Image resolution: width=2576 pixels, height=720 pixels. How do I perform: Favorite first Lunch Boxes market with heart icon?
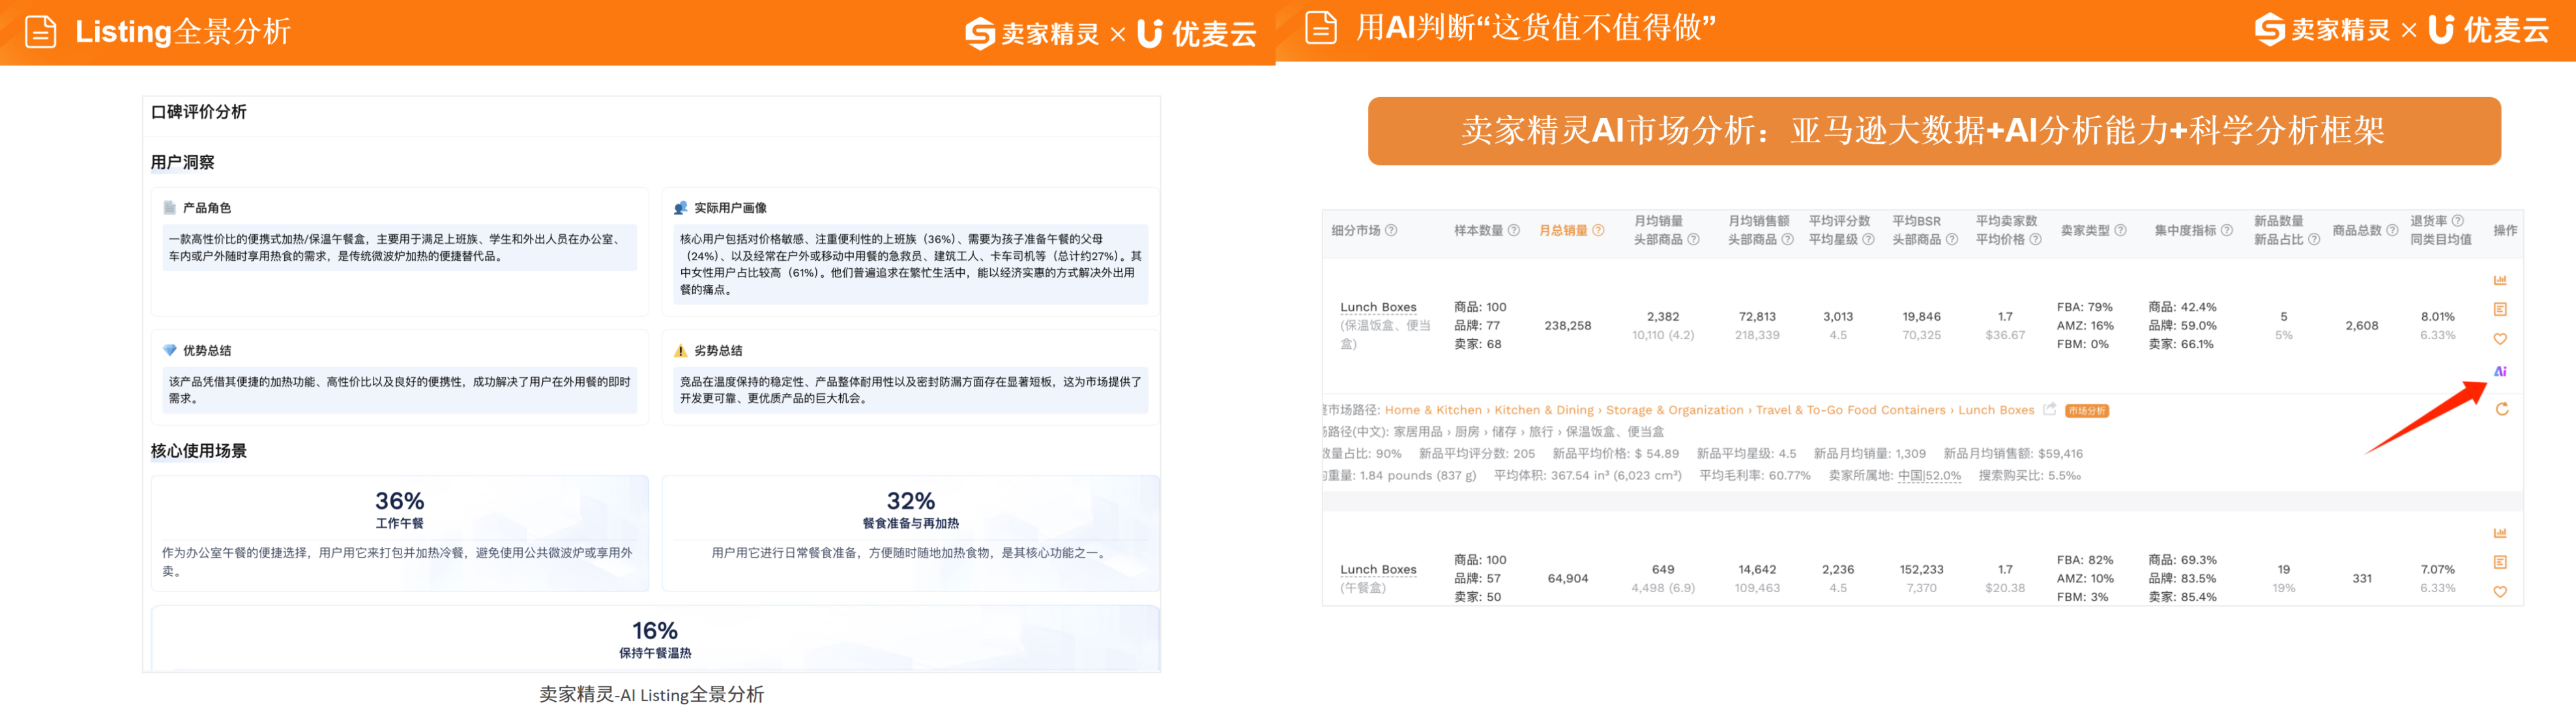click(x=2499, y=339)
